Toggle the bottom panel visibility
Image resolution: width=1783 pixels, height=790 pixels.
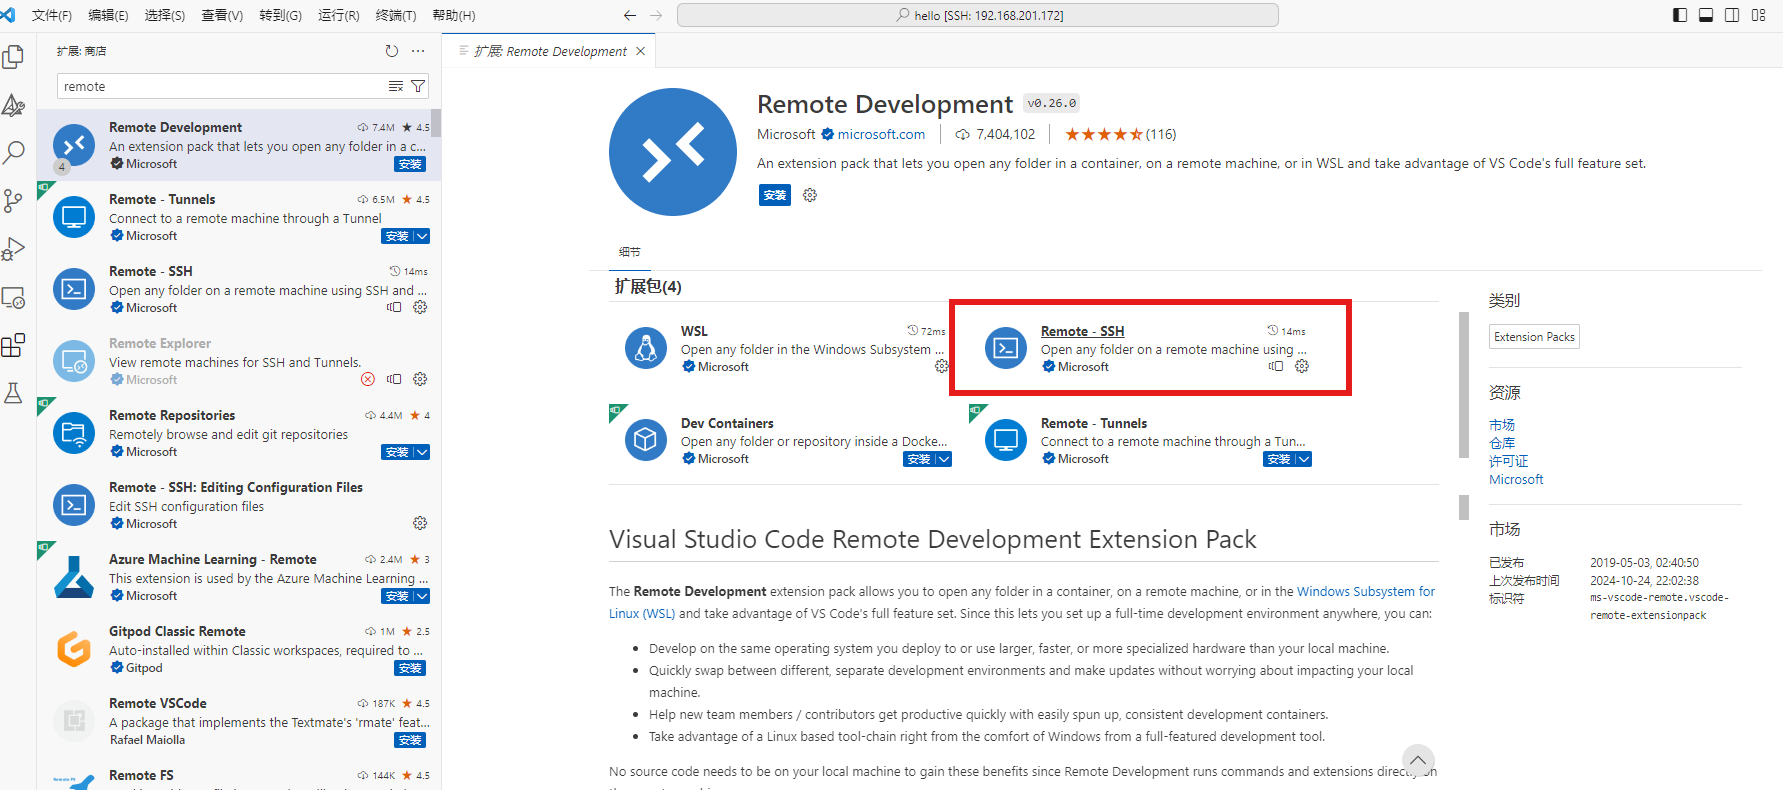[x=1706, y=15]
